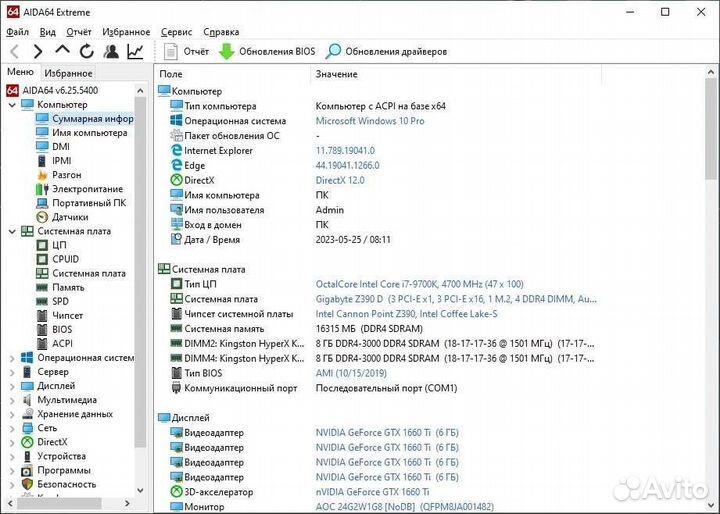The height and width of the screenshot is (514, 720).
Task: Open the Сервис menu
Action: (176, 32)
